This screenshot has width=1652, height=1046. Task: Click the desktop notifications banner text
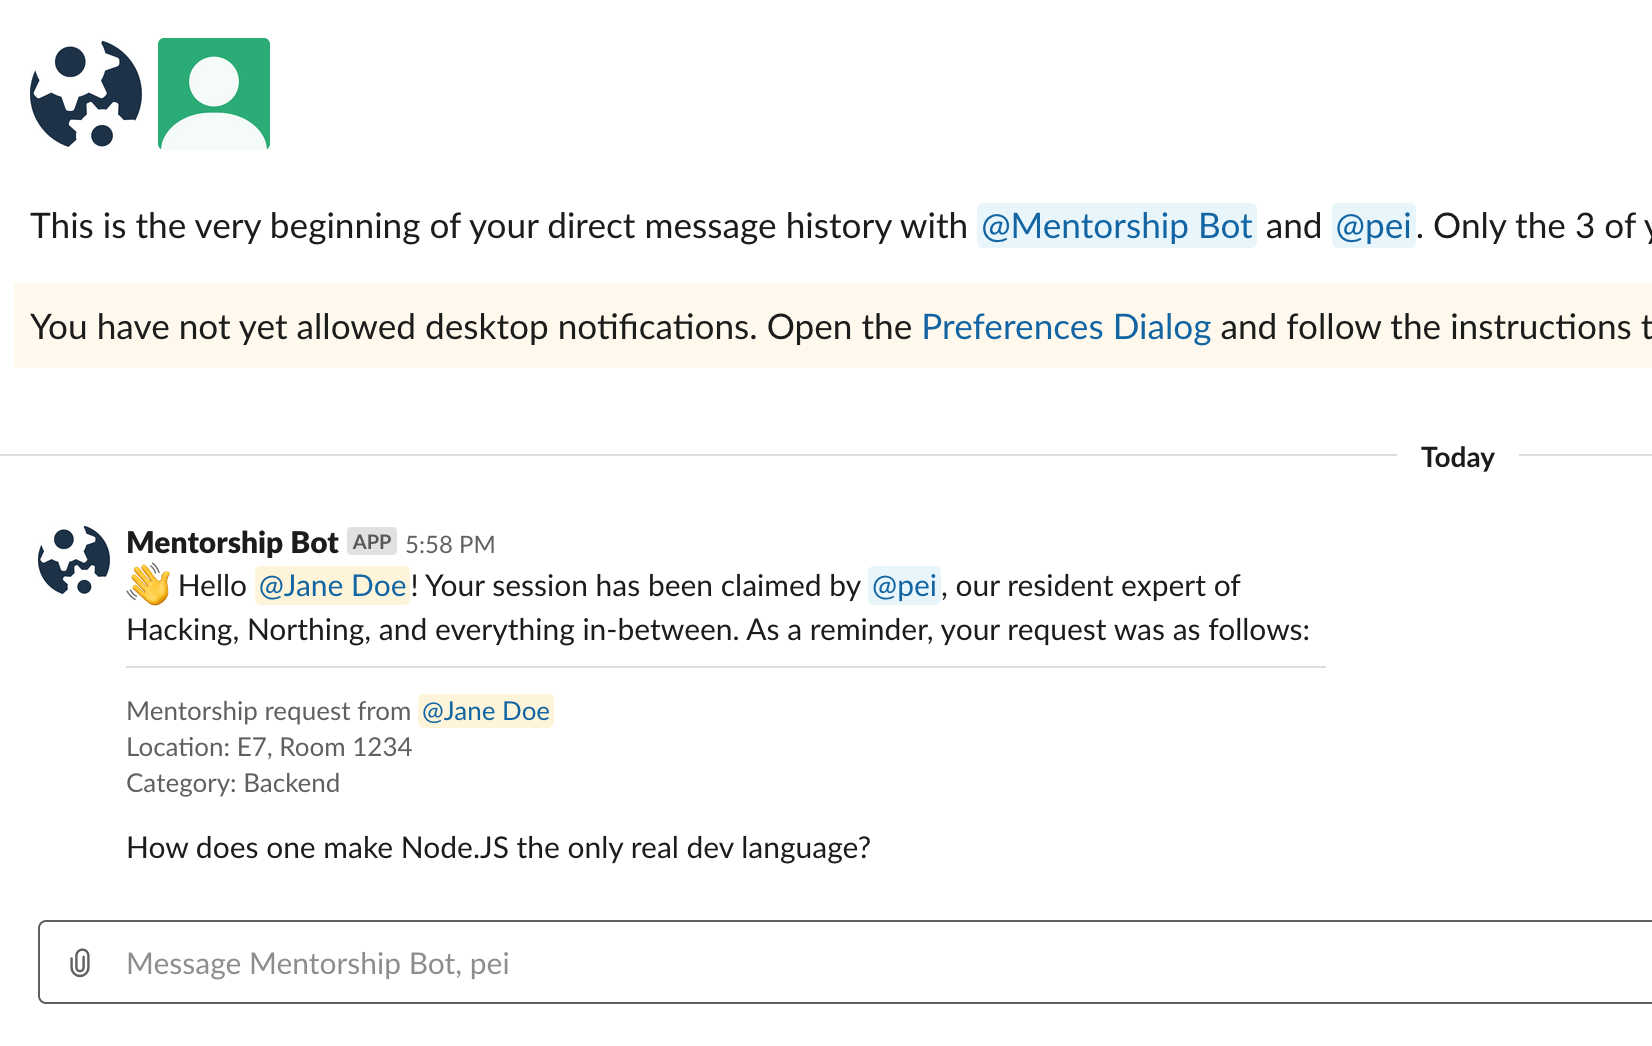[x=470, y=327]
